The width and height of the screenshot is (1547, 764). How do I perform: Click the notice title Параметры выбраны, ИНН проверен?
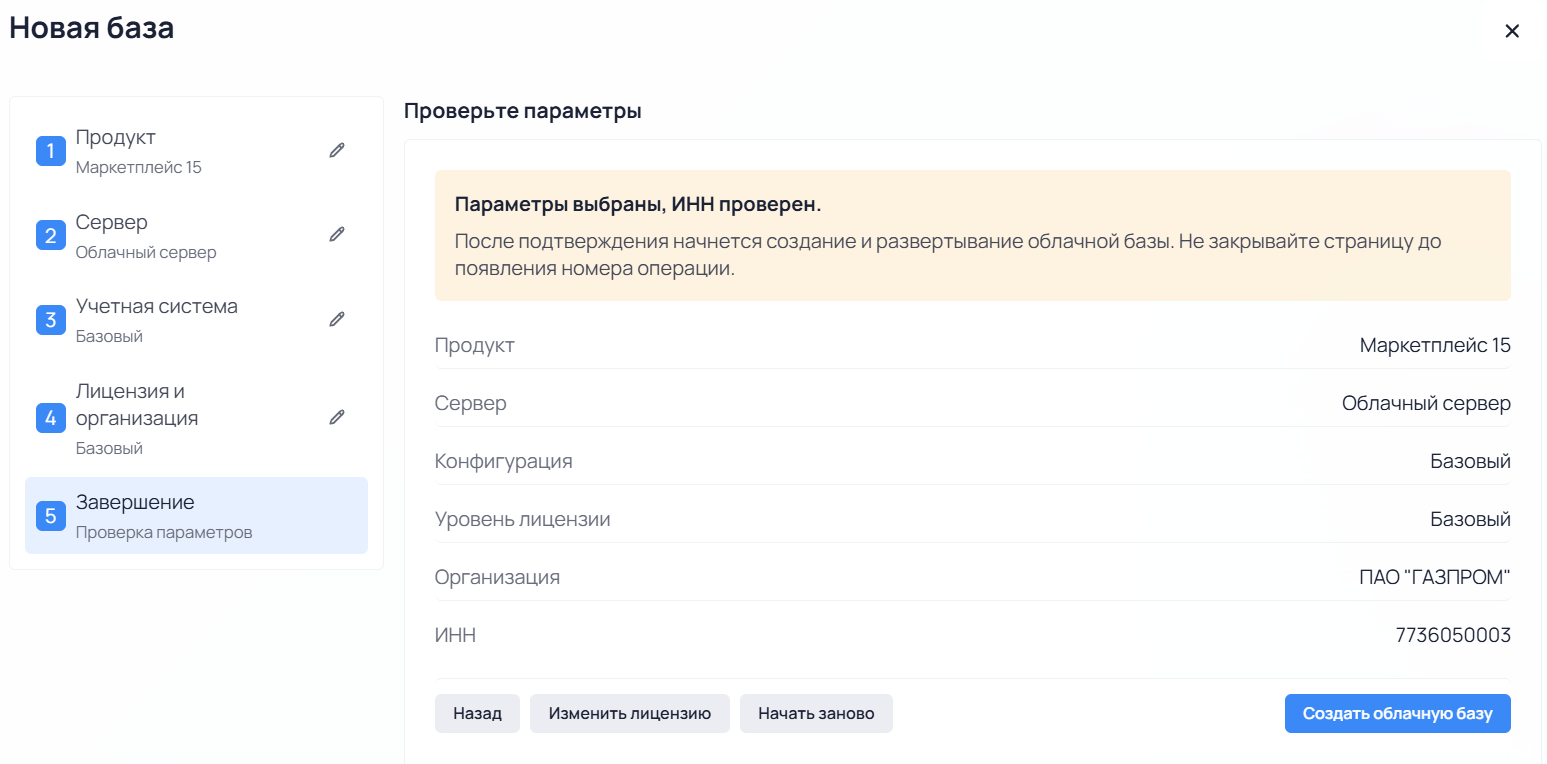pyautogui.click(x=638, y=205)
